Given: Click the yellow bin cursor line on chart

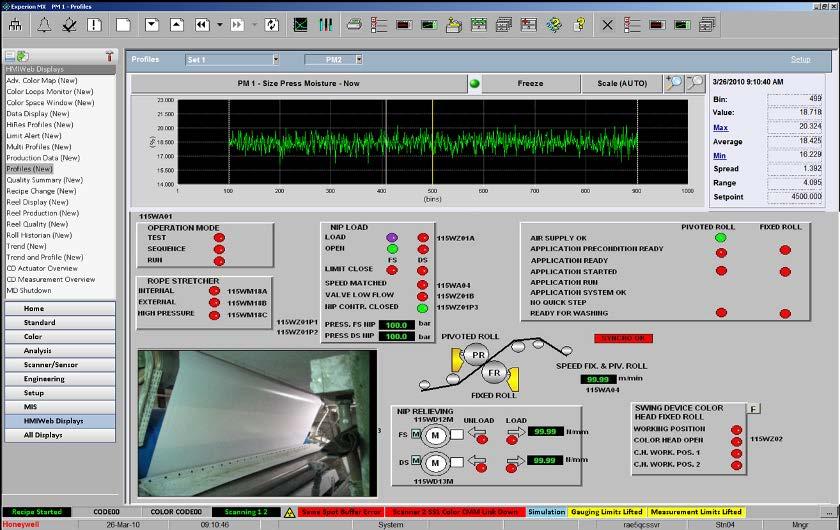Looking at the screenshot, I should pos(432,142).
